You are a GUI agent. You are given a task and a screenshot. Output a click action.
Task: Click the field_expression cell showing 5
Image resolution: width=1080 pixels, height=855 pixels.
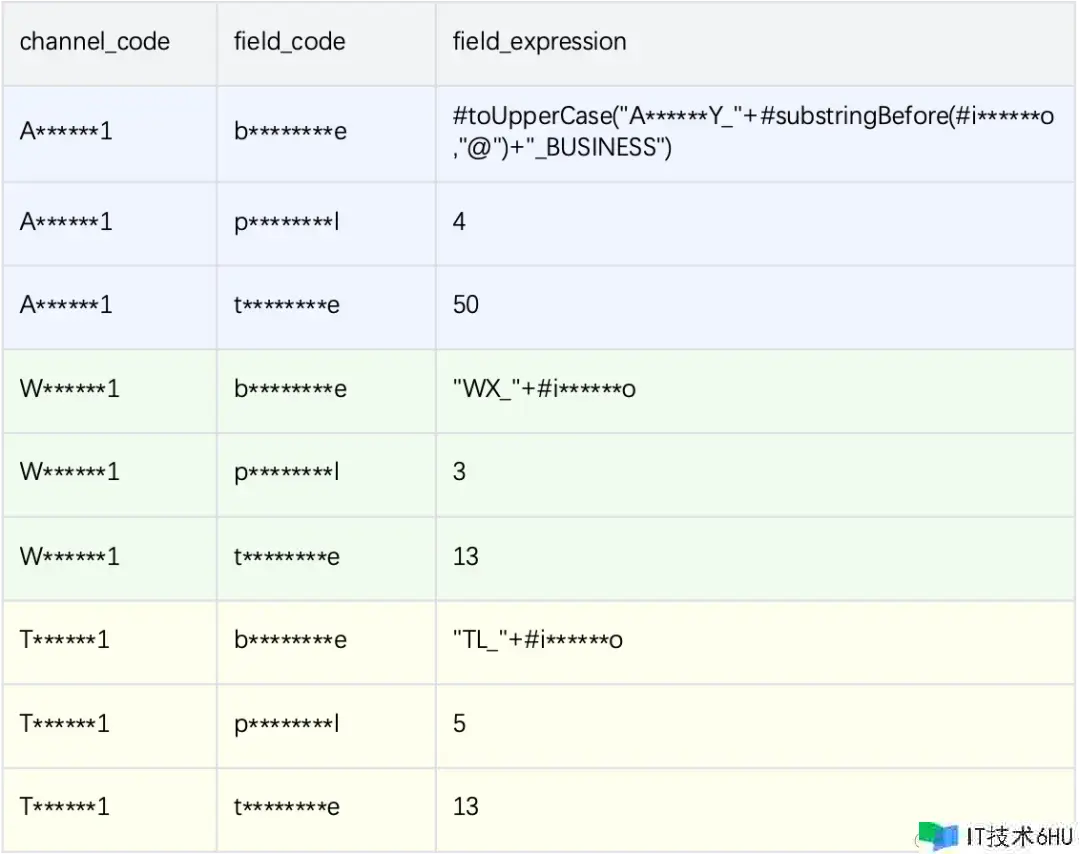click(459, 723)
